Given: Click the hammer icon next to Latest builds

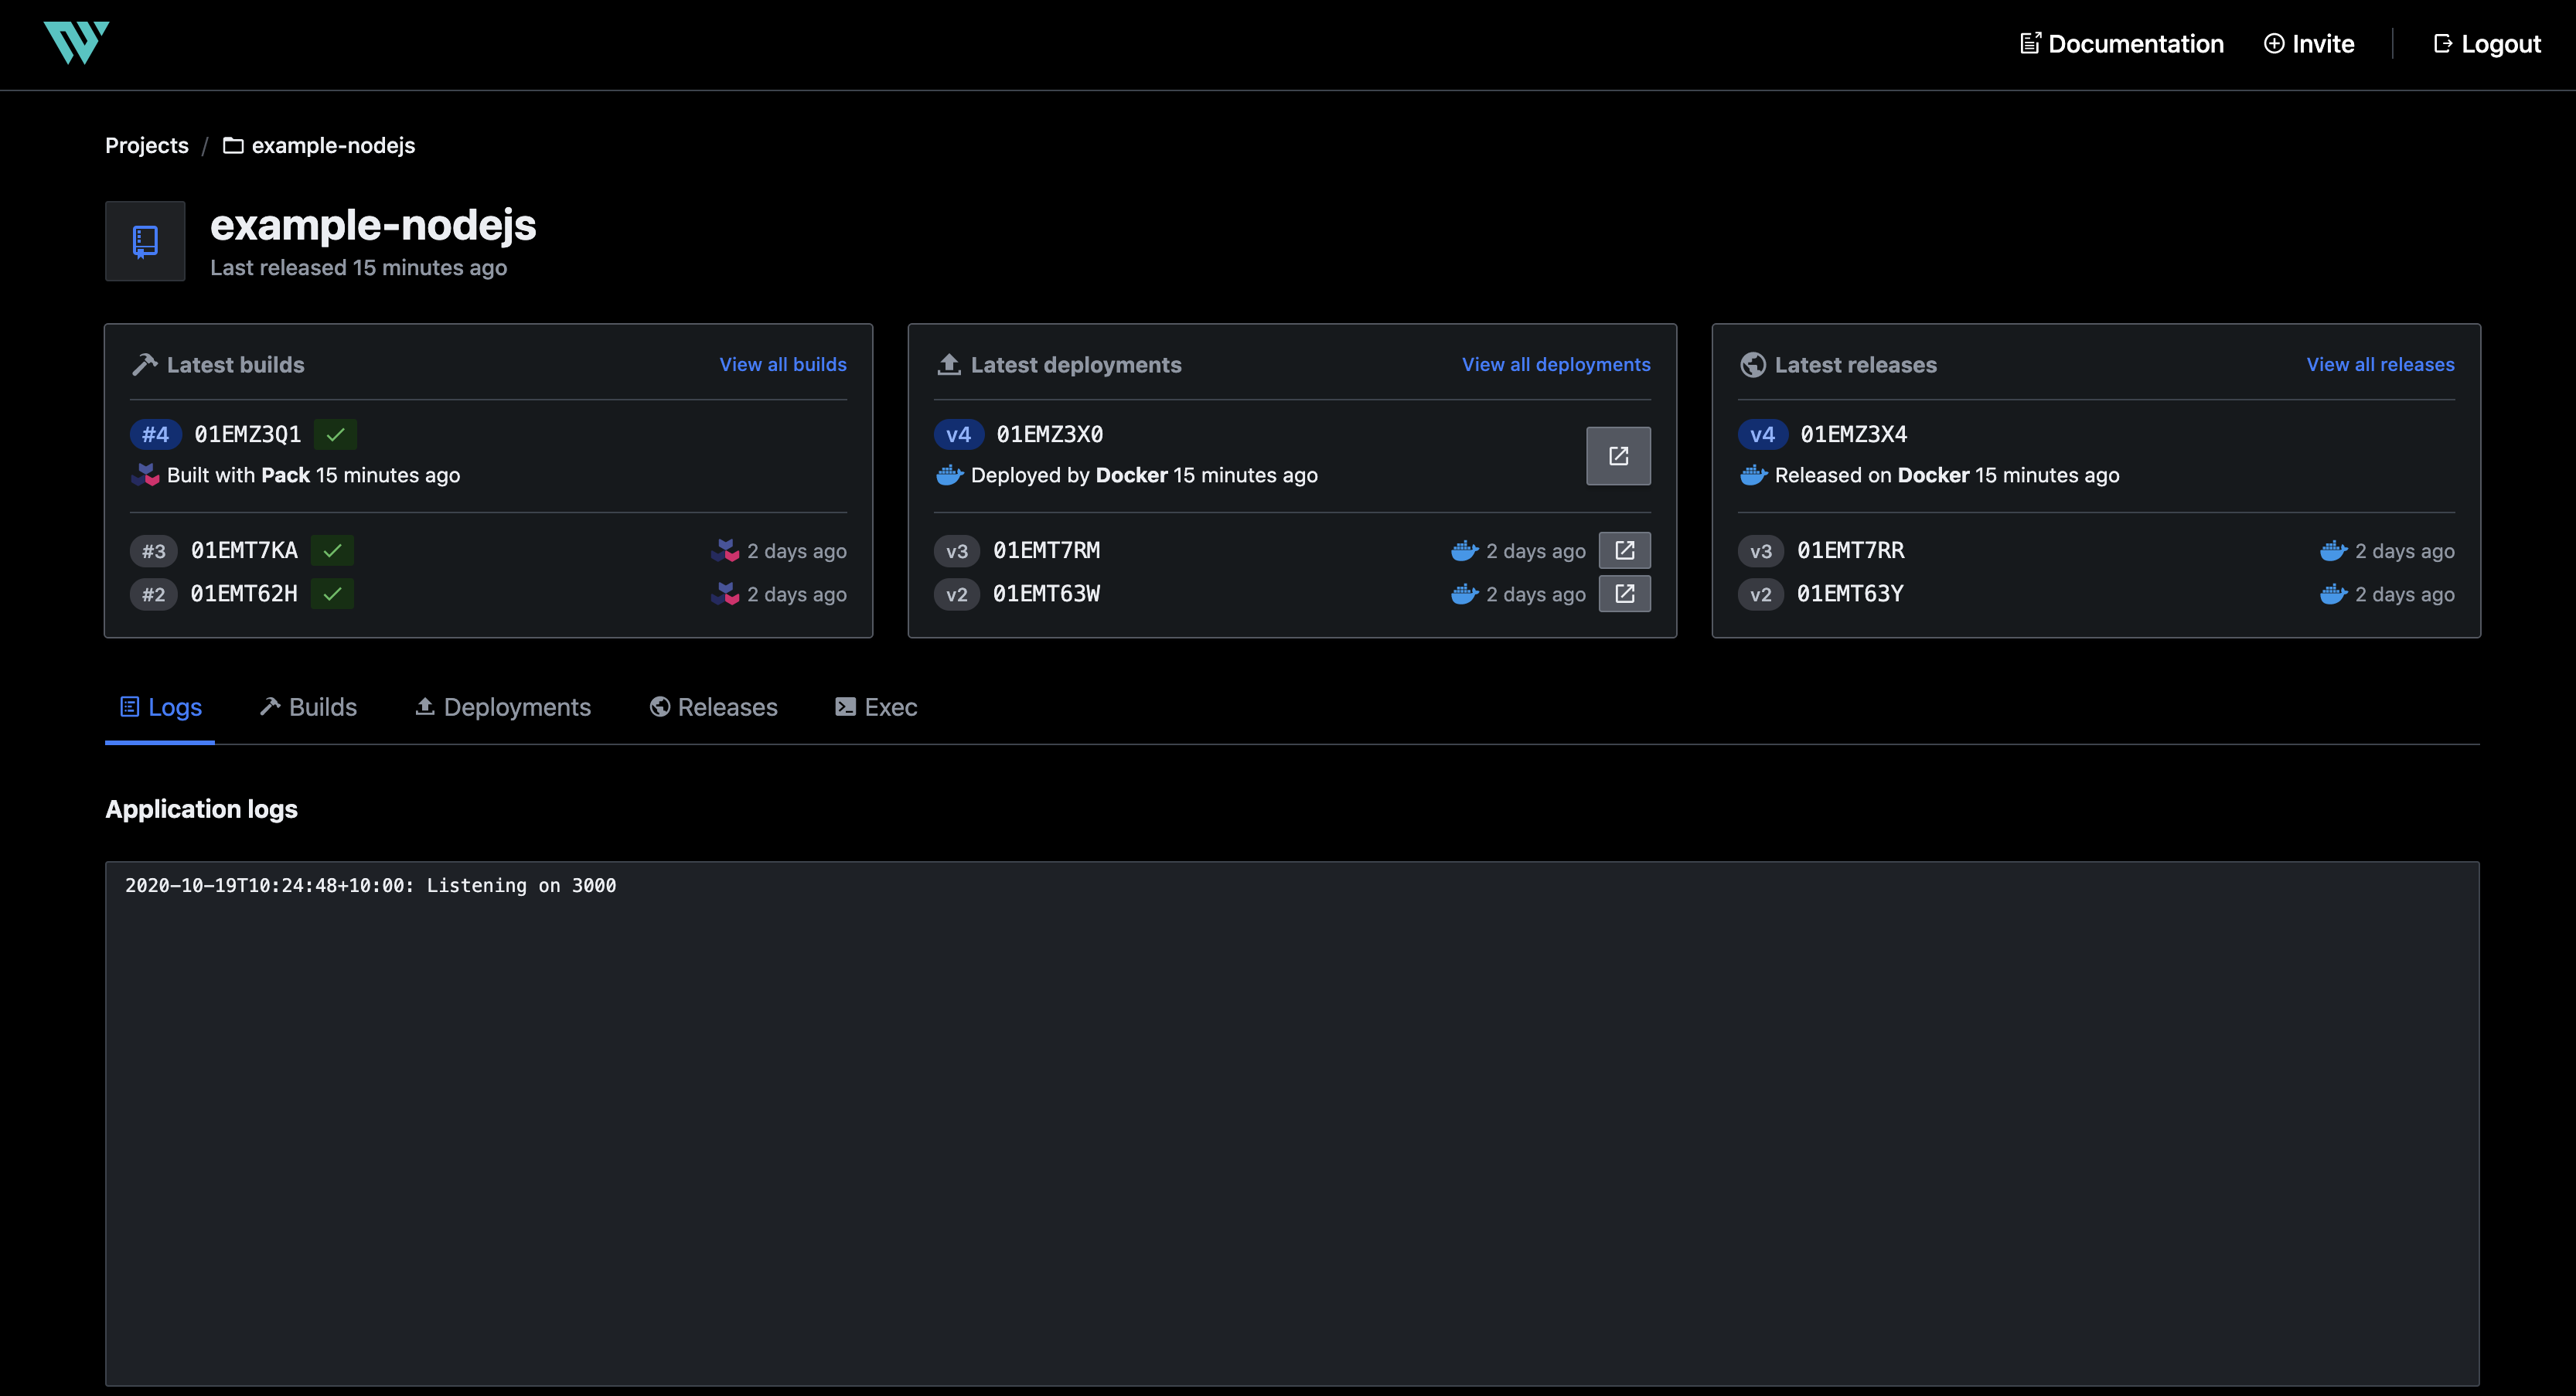Looking at the screenshot, I should [x=144, y=365].
